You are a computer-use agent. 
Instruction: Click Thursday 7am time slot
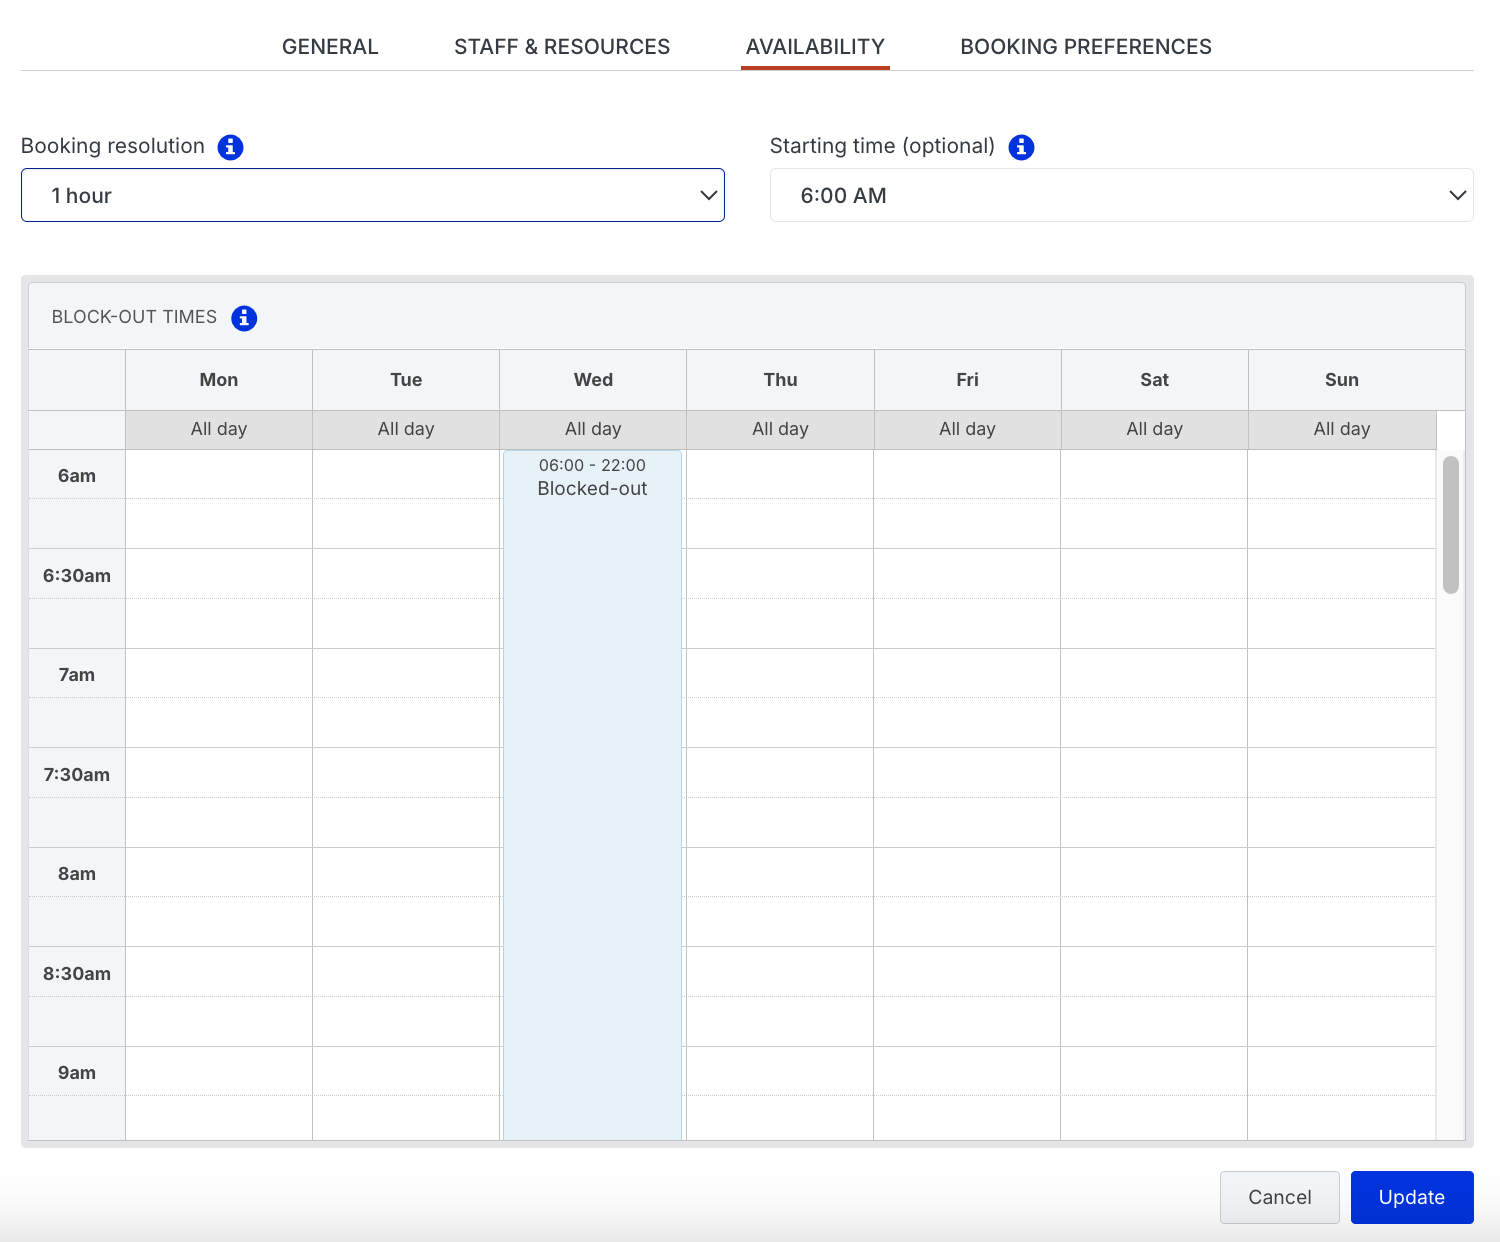tap(780, 674)
